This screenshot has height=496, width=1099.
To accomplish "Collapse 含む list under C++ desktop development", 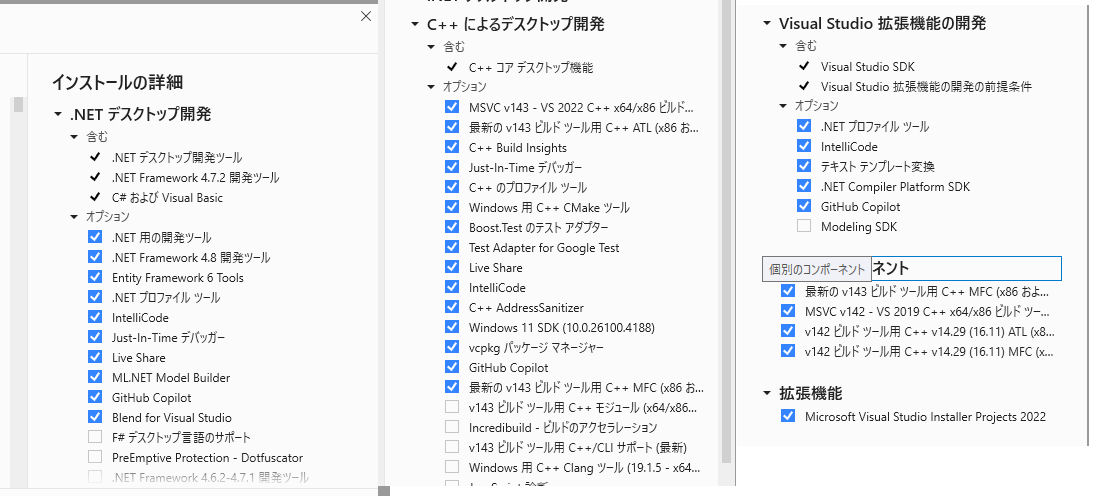I will [x=431, y=47].
